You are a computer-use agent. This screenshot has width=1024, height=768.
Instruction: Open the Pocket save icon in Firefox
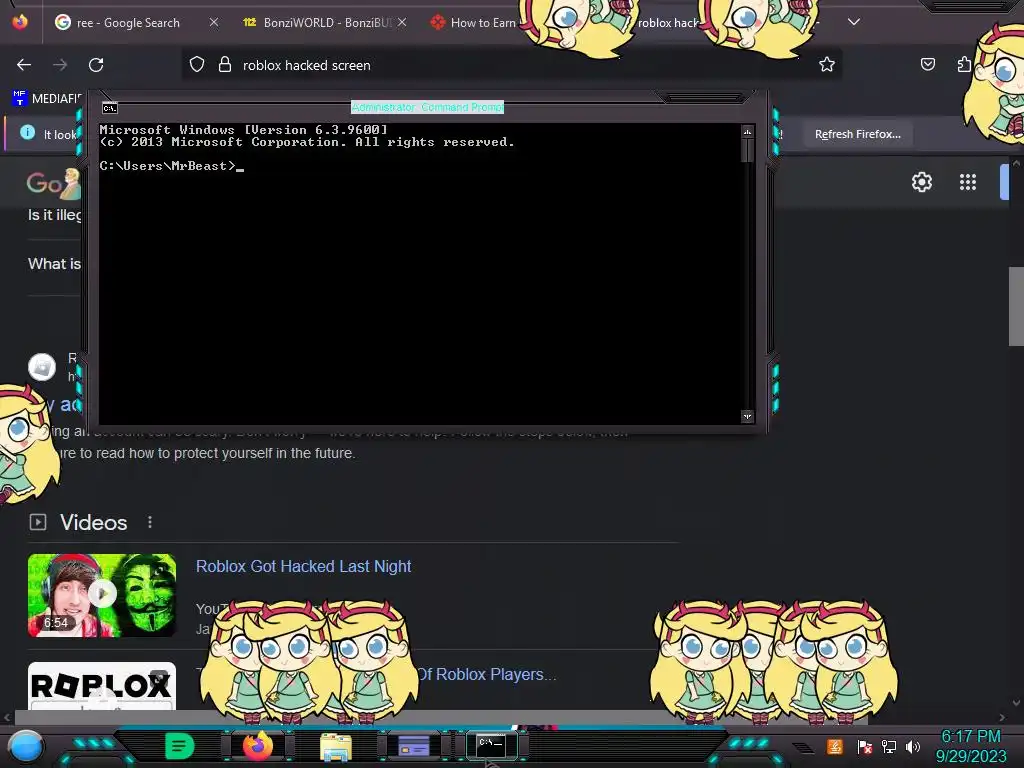pos(927,64)
